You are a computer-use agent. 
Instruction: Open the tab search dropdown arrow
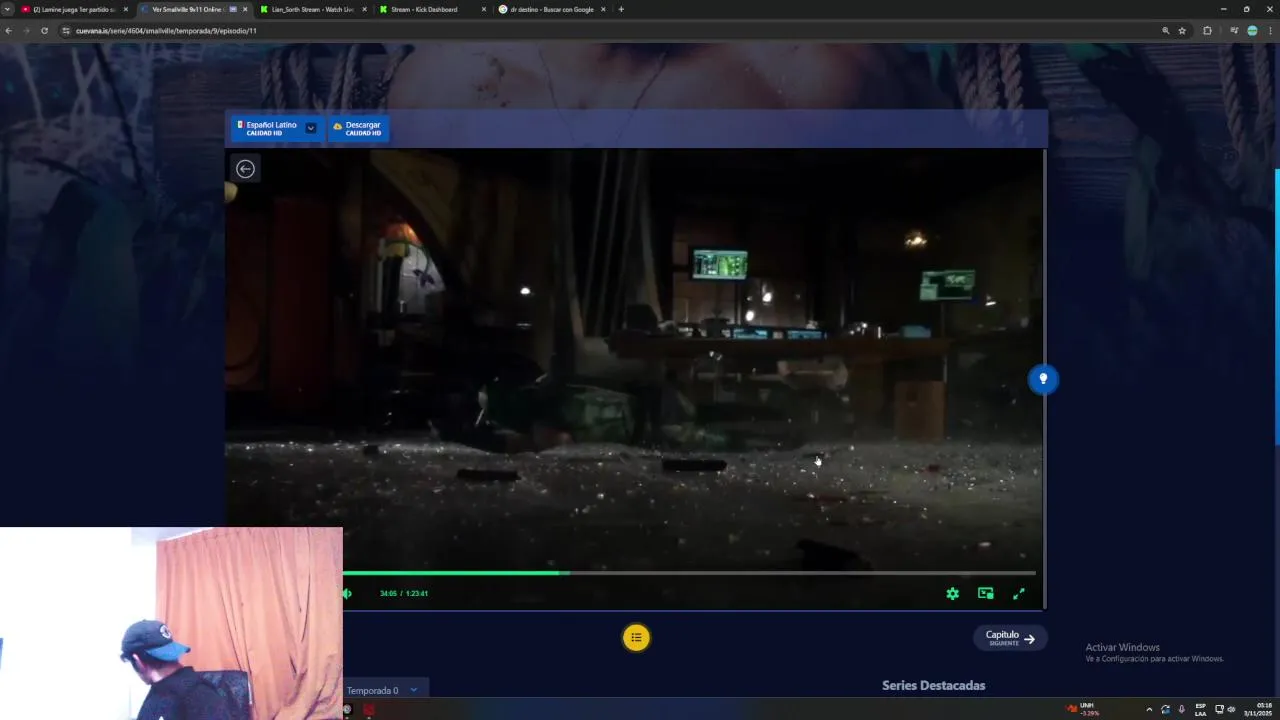coord(7,9)
